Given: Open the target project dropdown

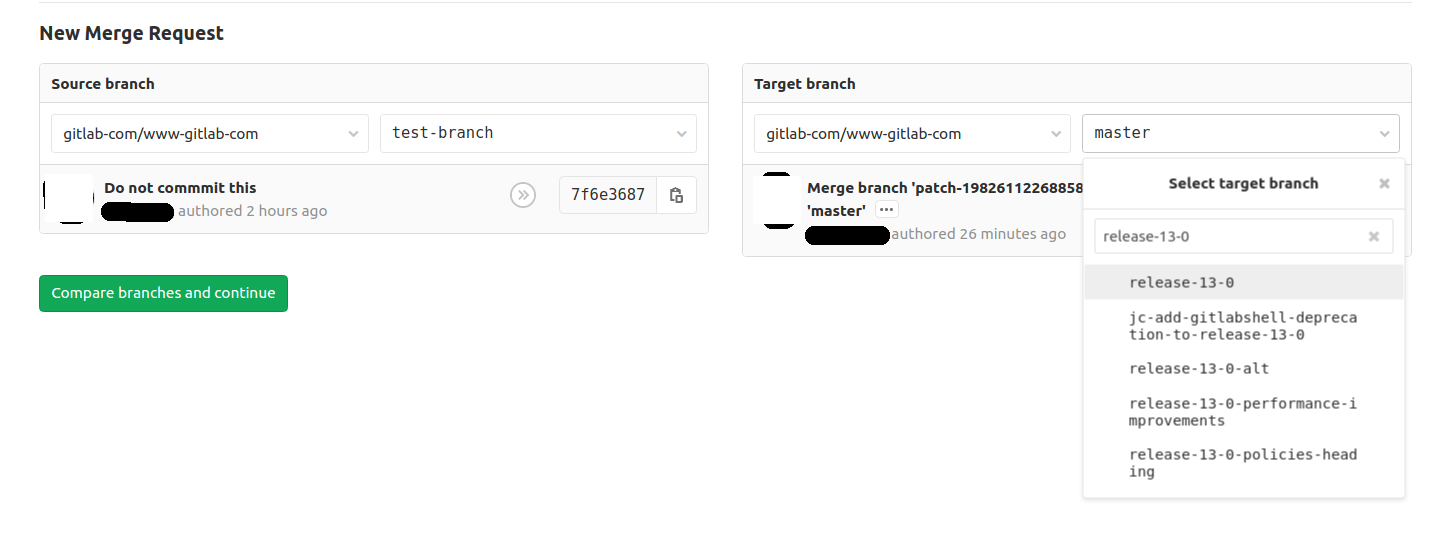Looking at the screenshot, I should click(912, 133).
